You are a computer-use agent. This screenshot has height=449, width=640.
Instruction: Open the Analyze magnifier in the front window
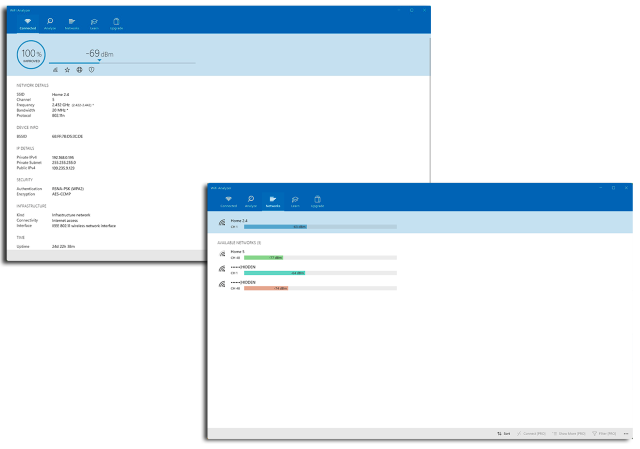(251, 201)
